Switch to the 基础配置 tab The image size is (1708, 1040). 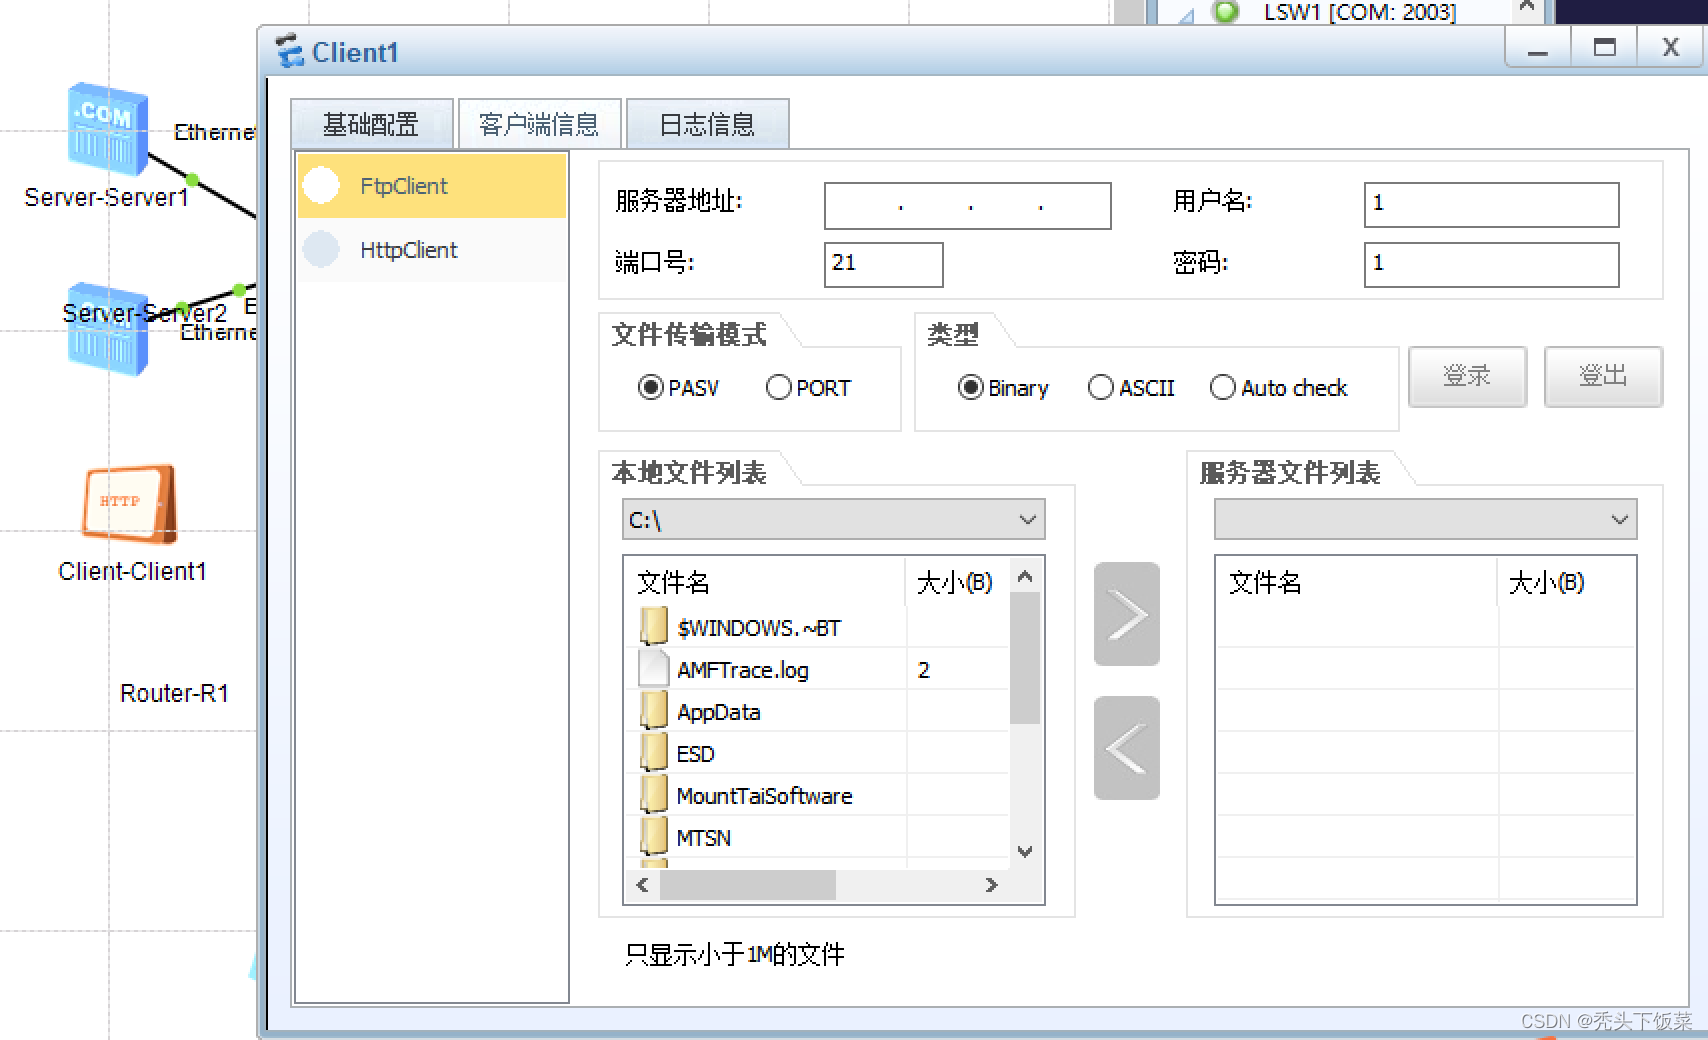click(x=371, y=124)
